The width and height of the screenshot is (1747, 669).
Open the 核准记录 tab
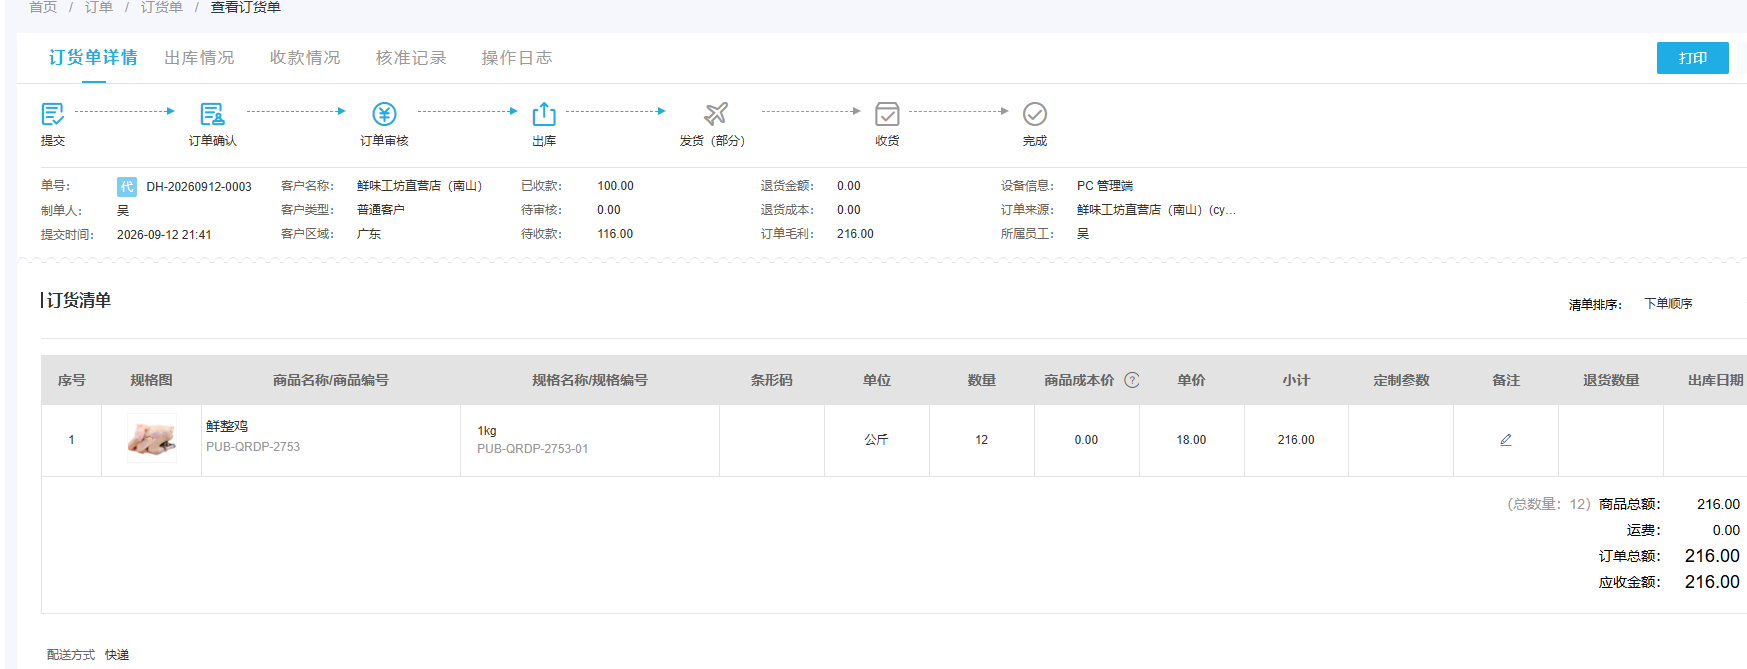411,58
